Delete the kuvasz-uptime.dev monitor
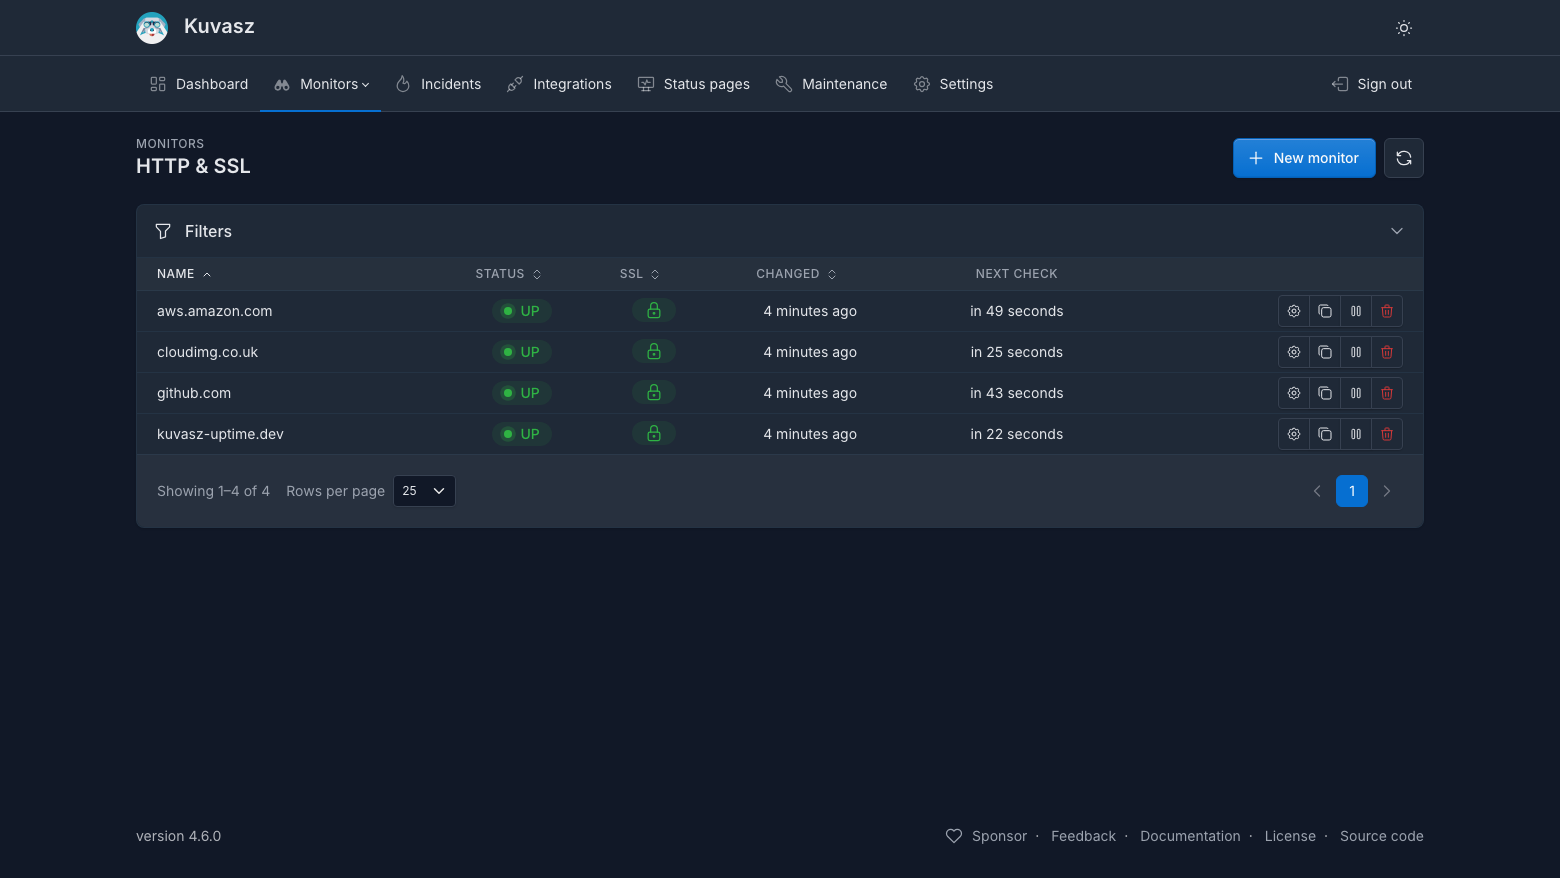 pos(1387,434)
